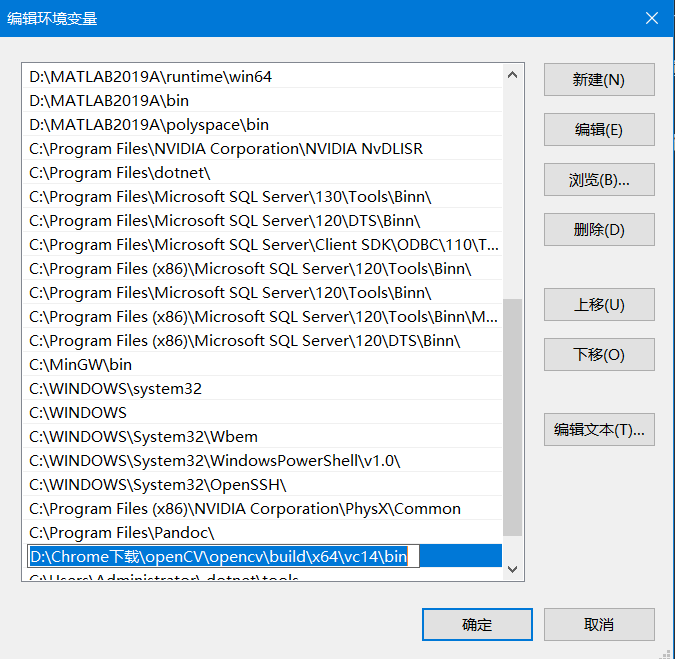Open 浏览(B)... folder browser
This screenshot has height=659, width=675.
pyautogui.click(x=599, y=179)
